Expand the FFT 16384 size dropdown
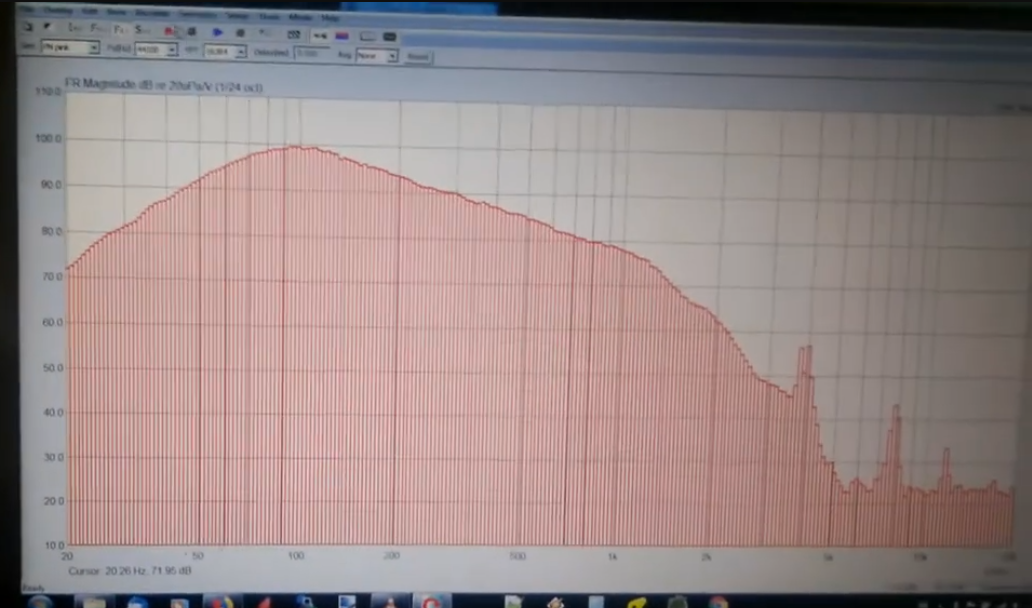The image size is (1032, 608). 241,51
